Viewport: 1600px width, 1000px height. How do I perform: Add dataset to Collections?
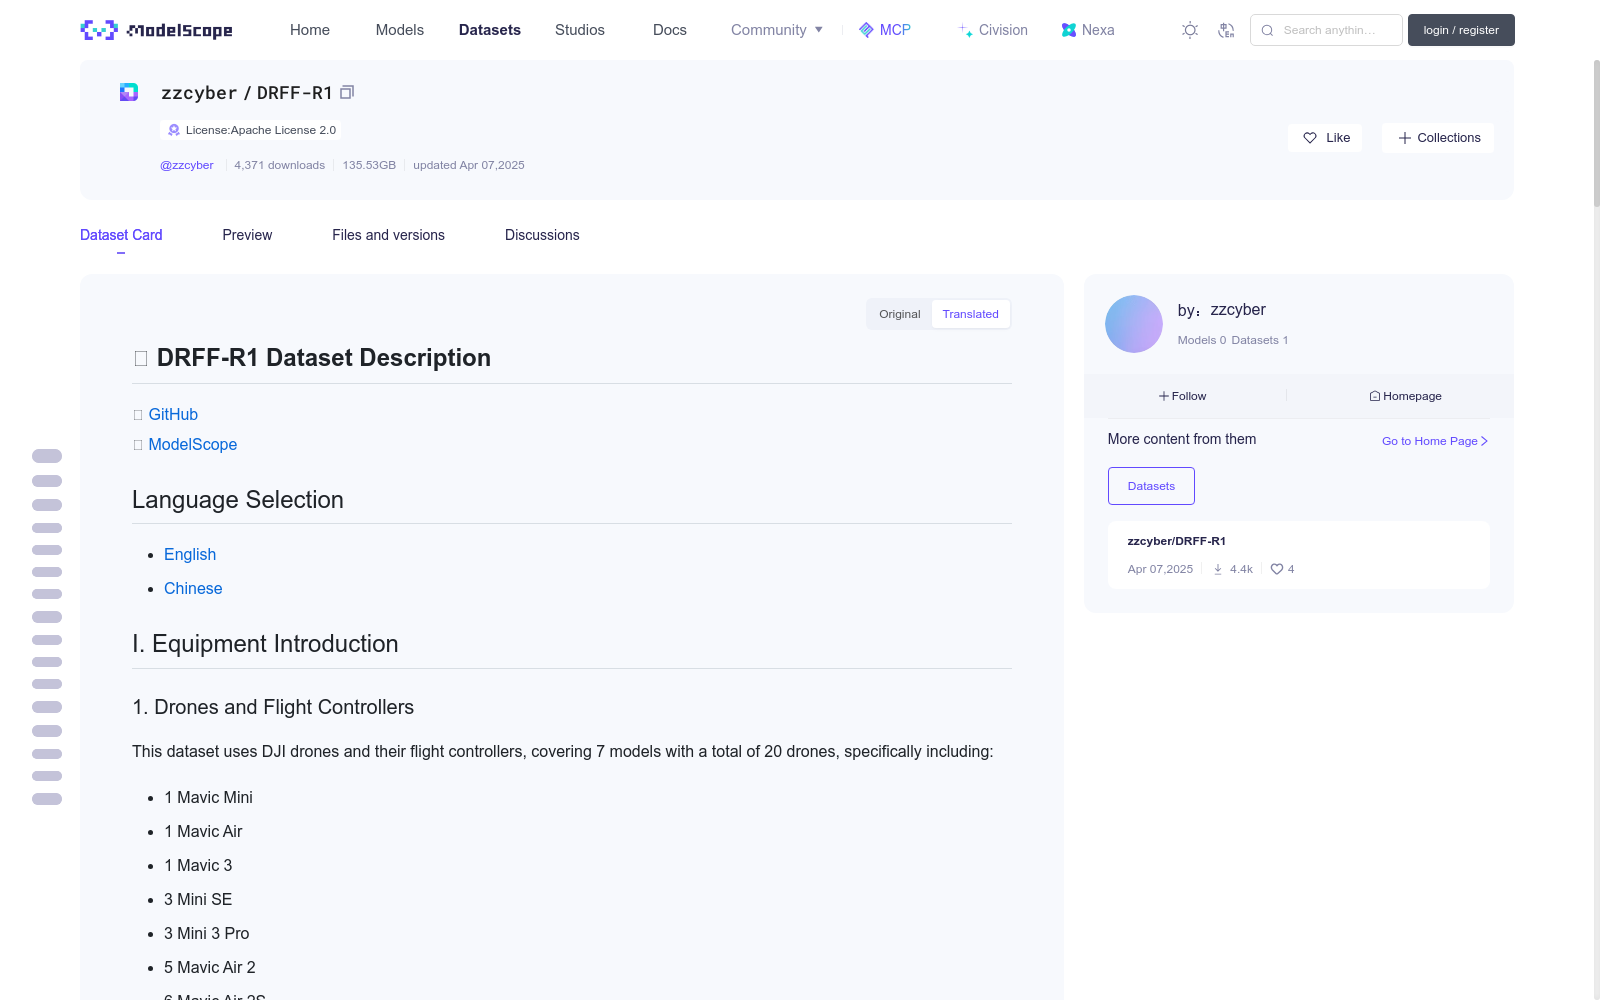(1438, 138)
